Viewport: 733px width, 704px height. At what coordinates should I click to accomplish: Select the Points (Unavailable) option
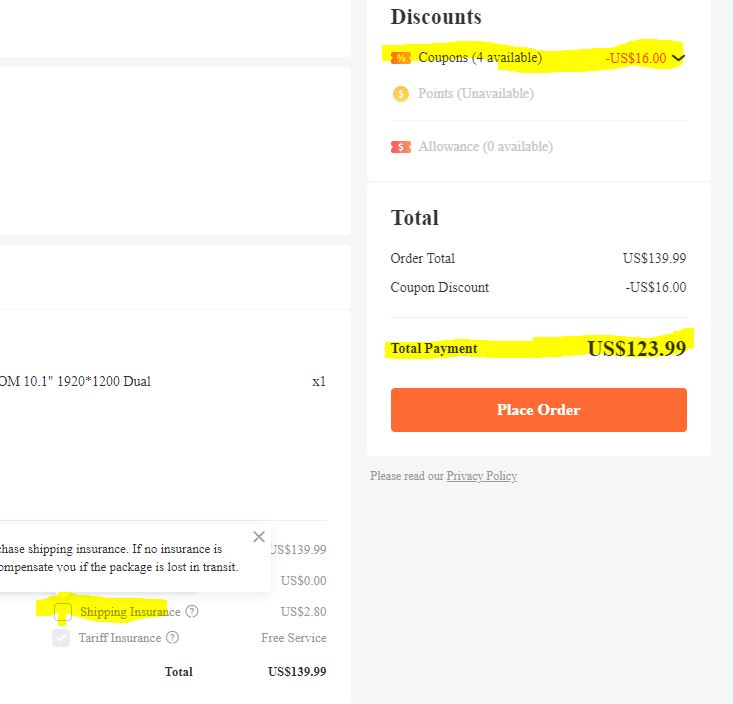(x=476, y=94)
